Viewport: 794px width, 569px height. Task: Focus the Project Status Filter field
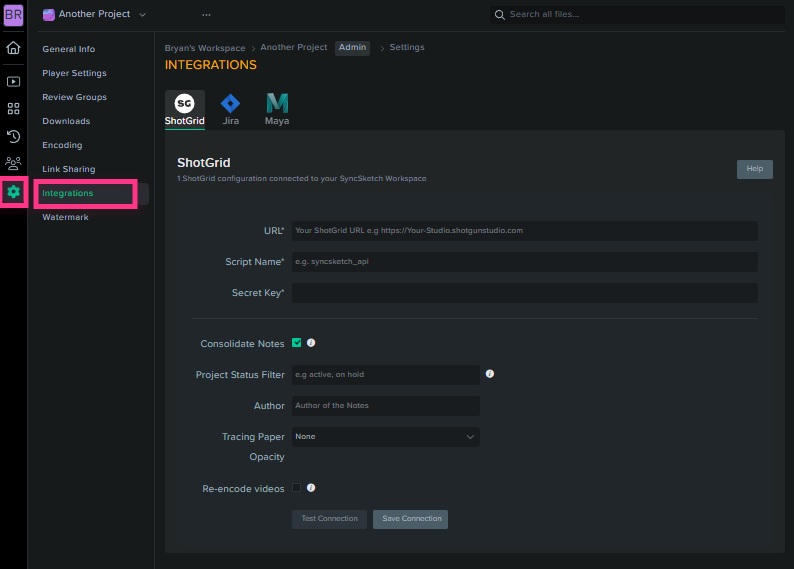(x=385, y=375)
